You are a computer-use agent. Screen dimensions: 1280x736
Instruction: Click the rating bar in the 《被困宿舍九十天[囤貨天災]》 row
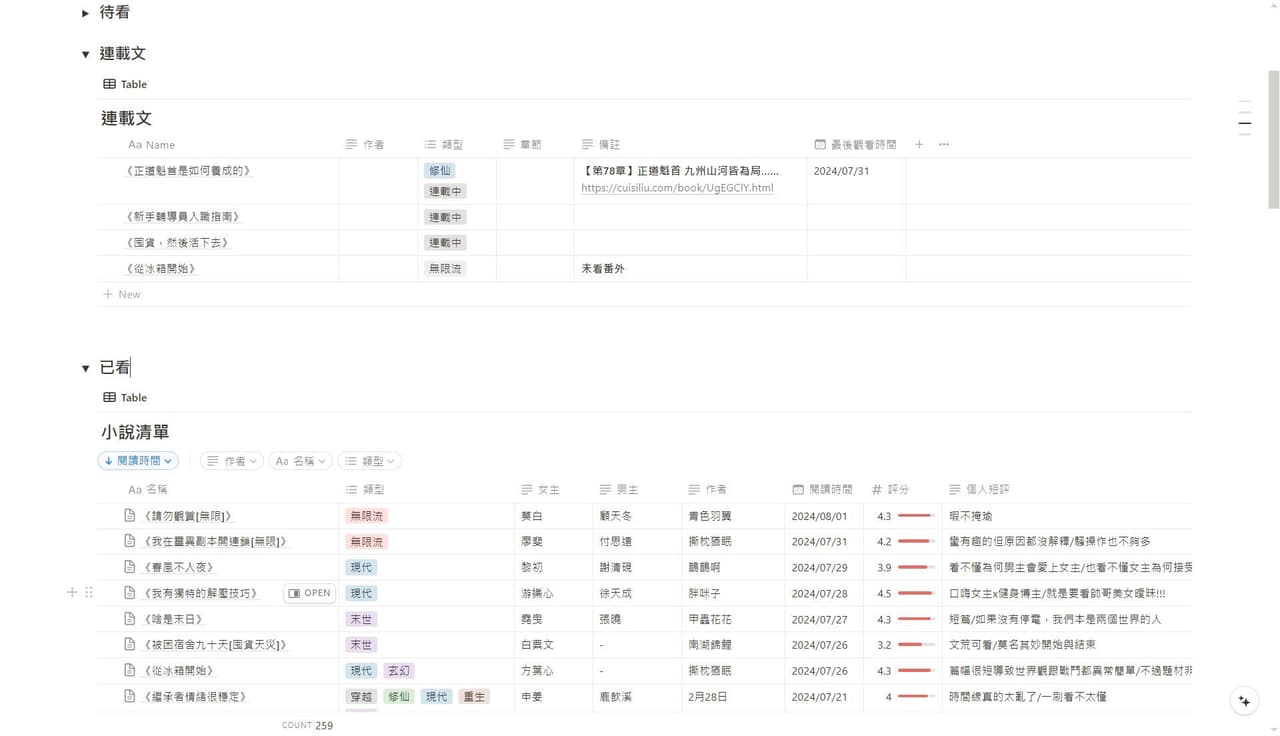tap(916, 645)
